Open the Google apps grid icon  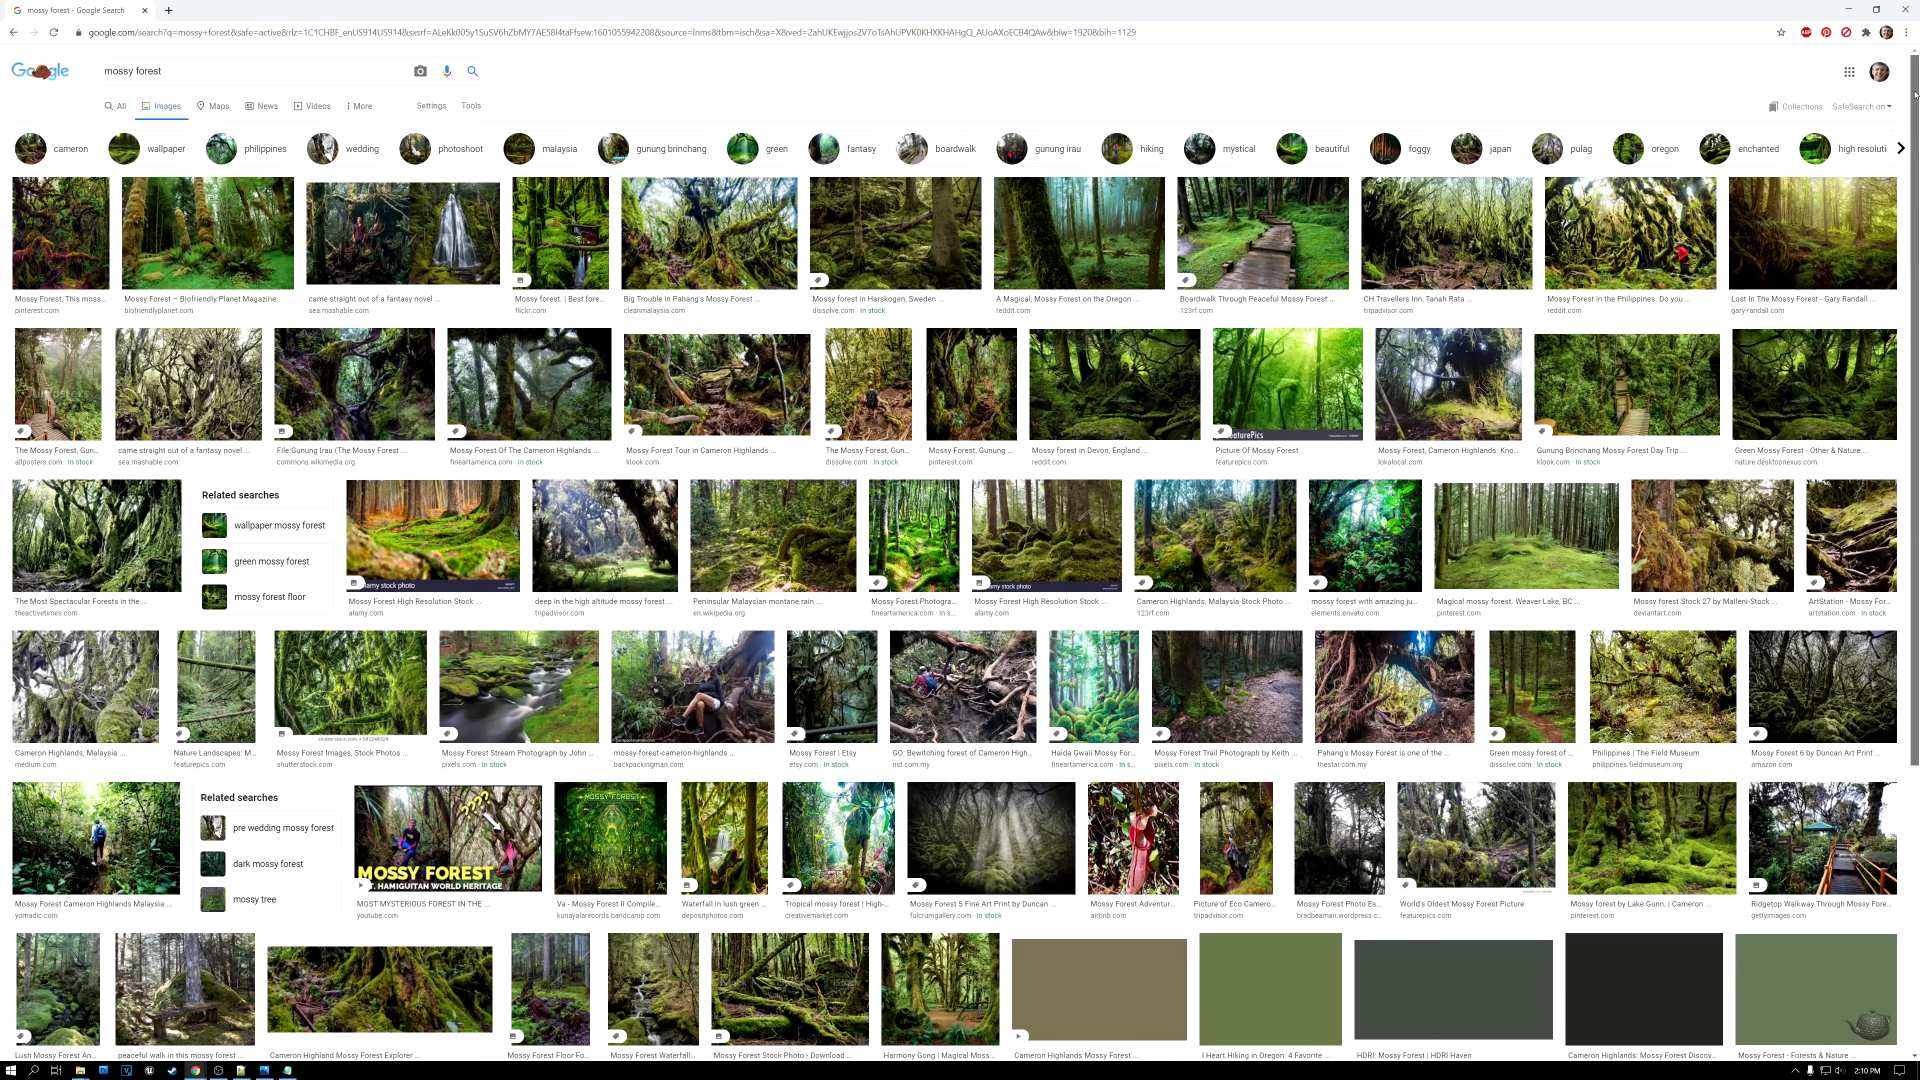coord(1849,72)
